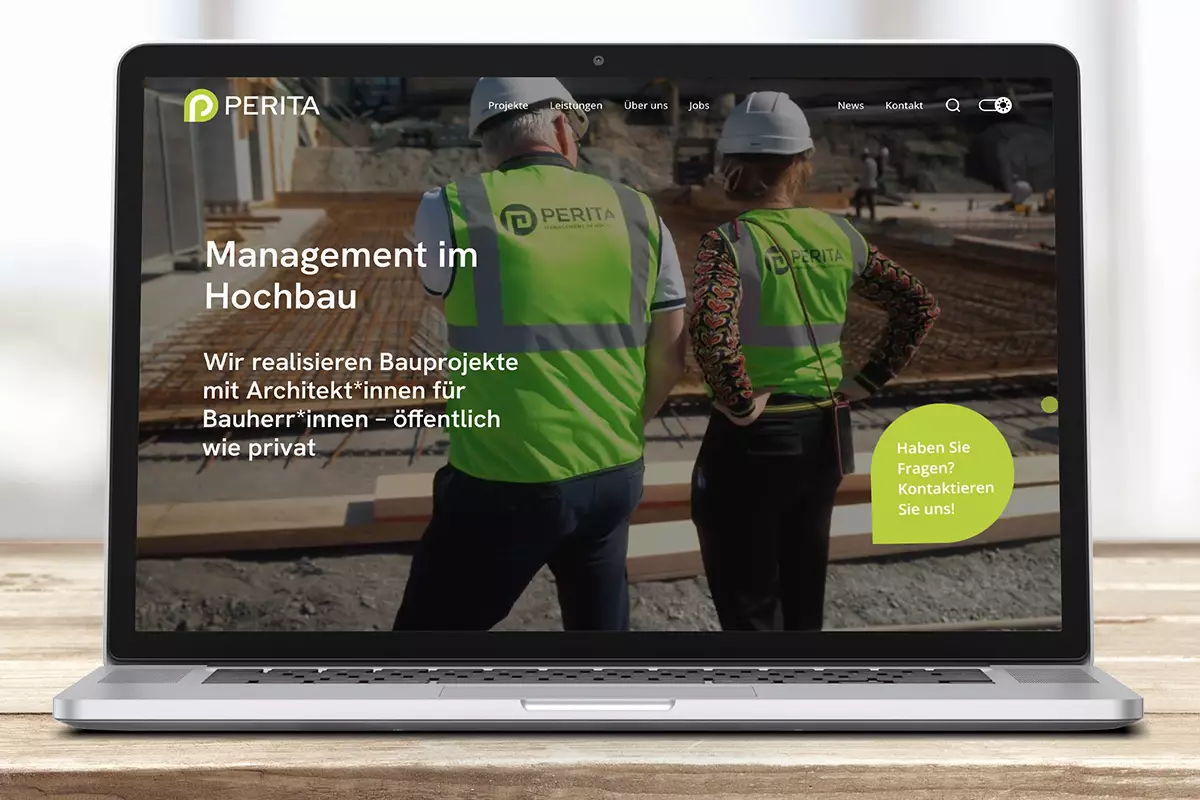Click the laptop webcam above the screen

point(597,60)
